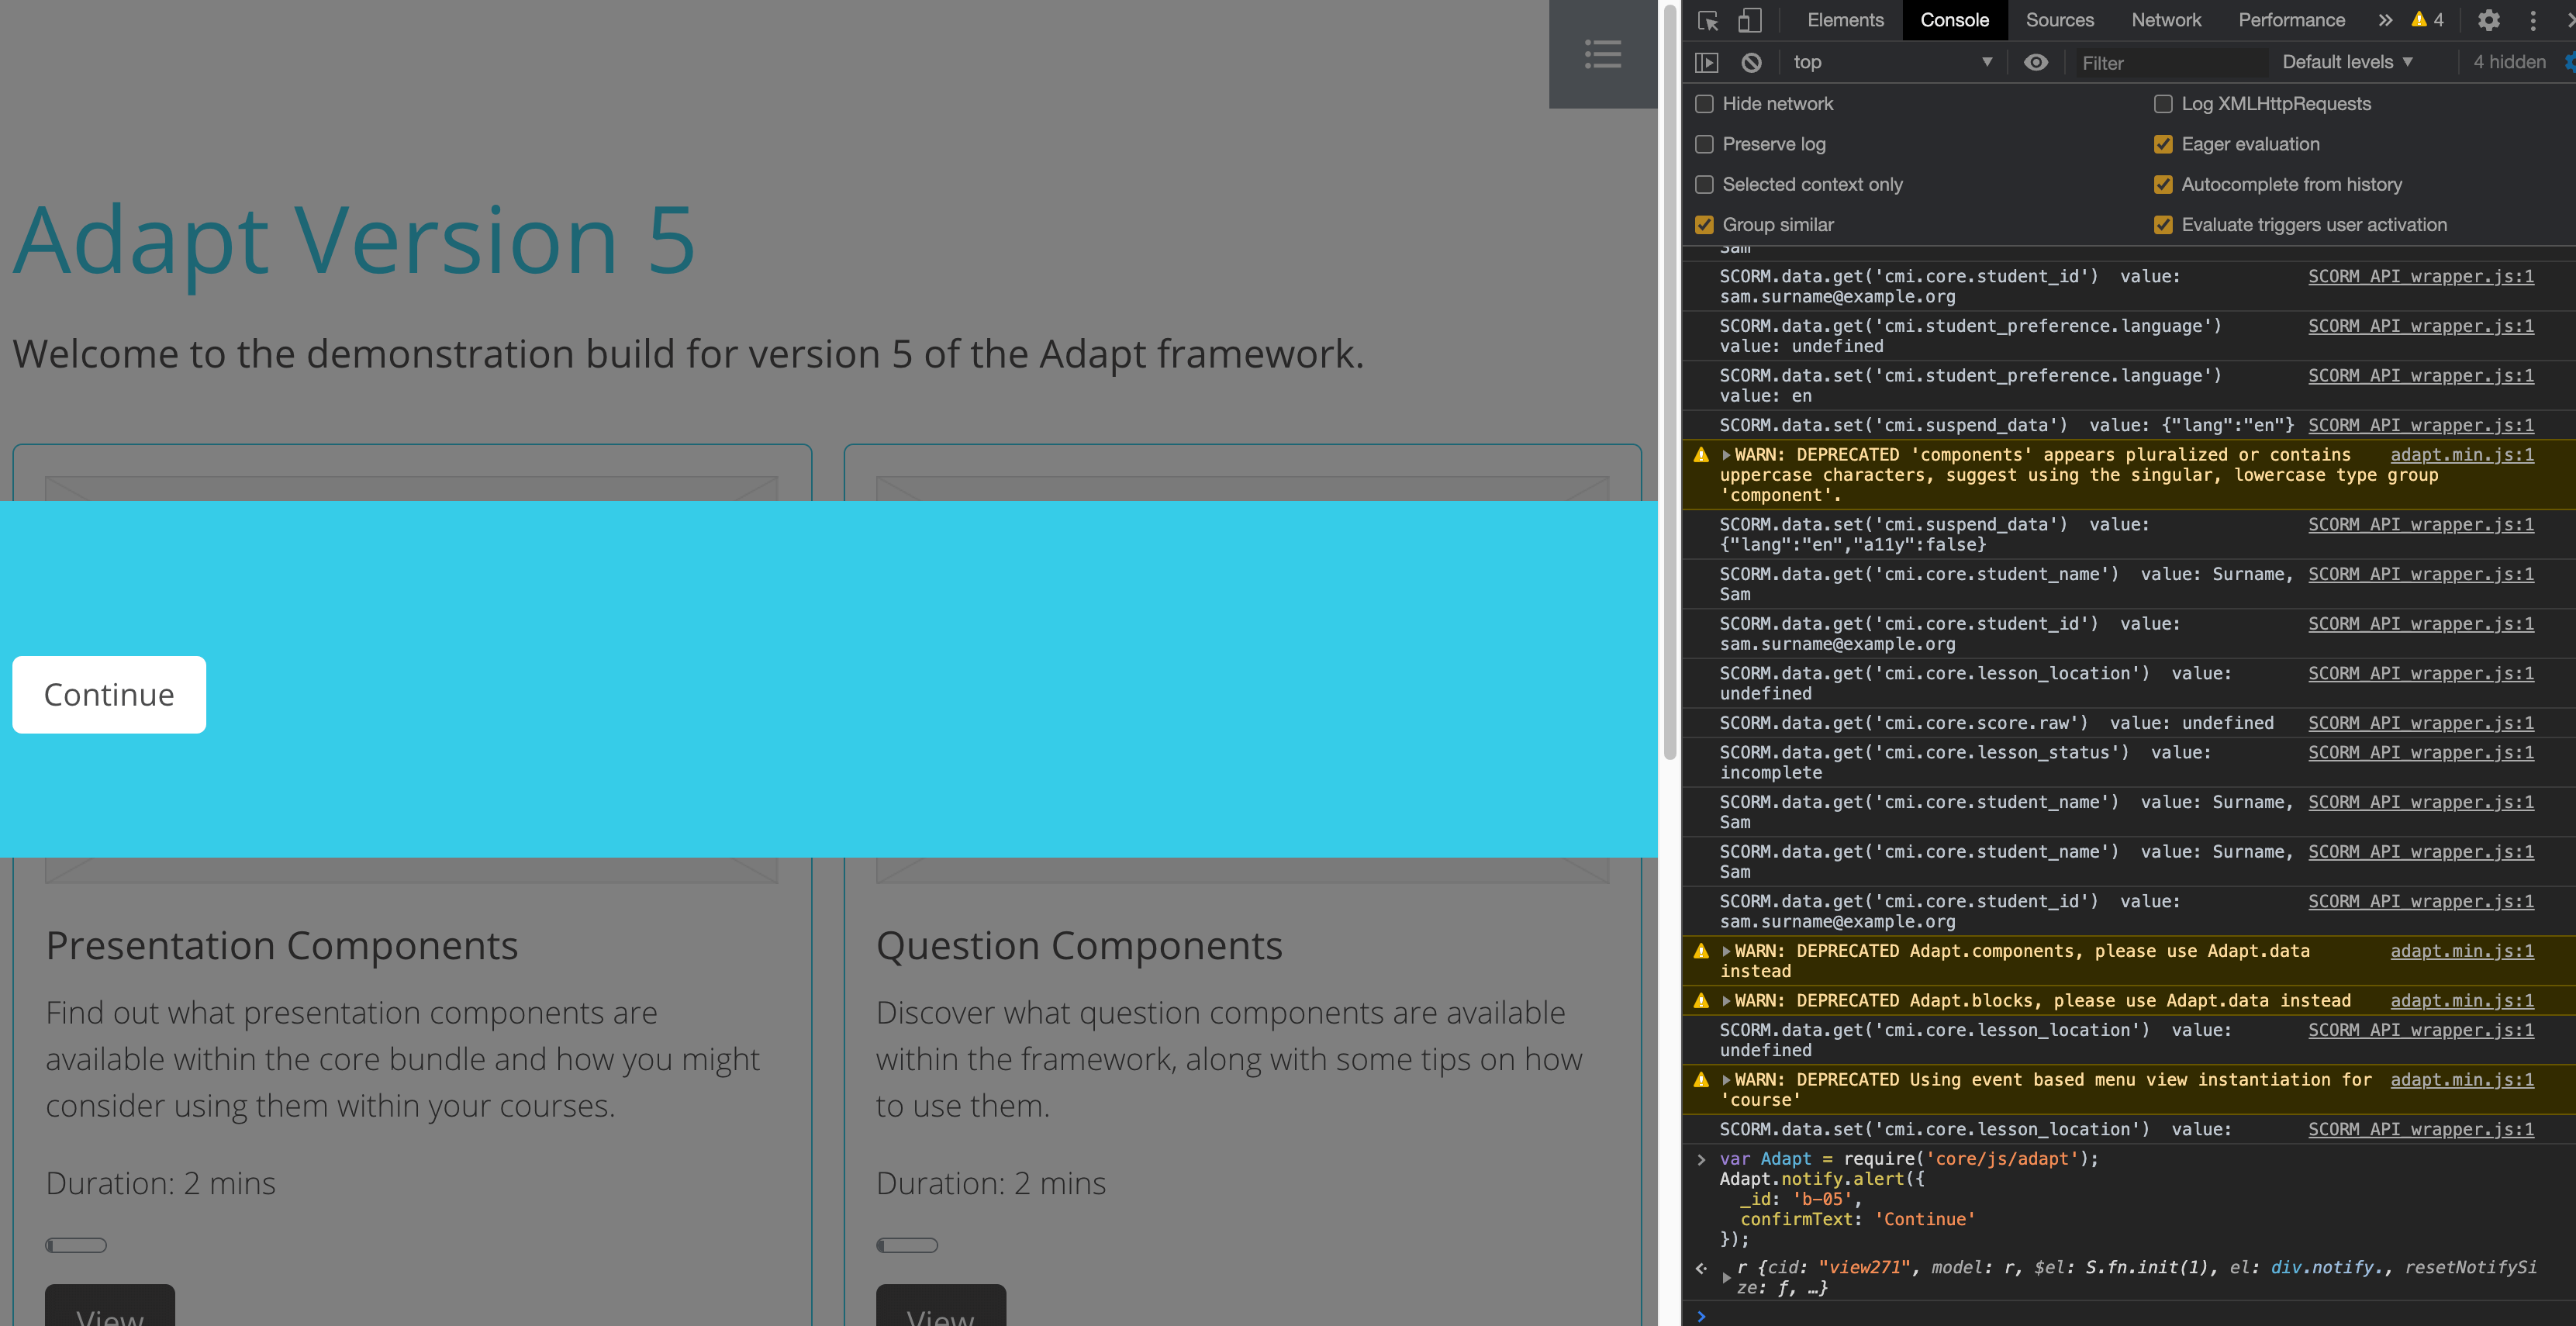
Task: Open the Performance tab
Action: pyautogui.click(x=2291, y=20)
